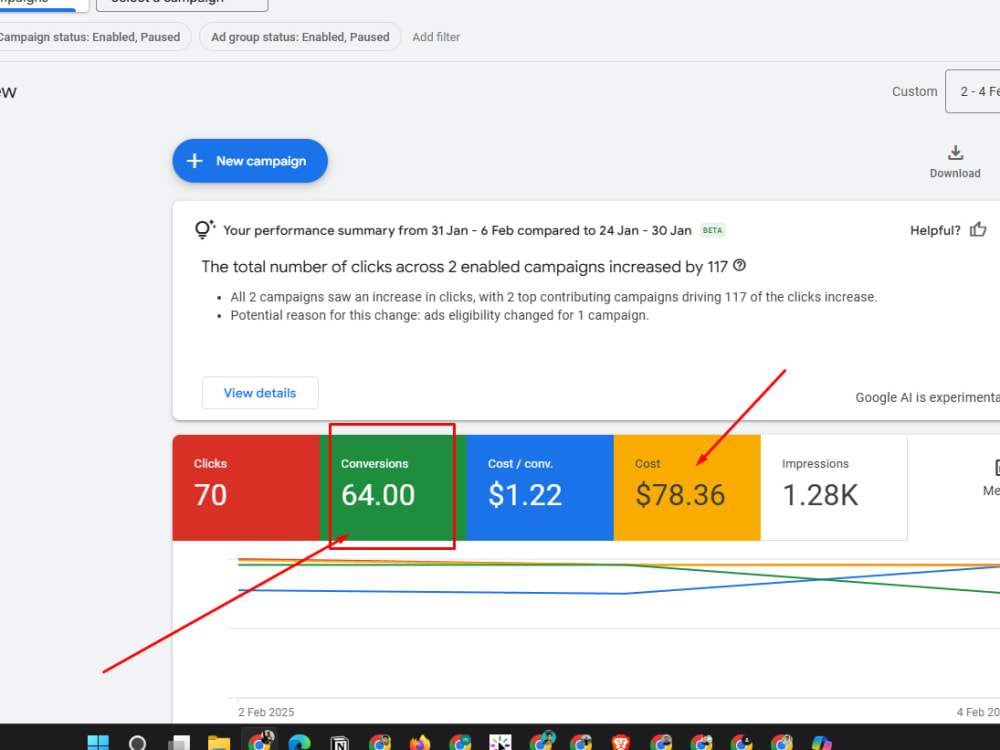
Task: Open Notion from the taskbar
Action: (339, 743)
